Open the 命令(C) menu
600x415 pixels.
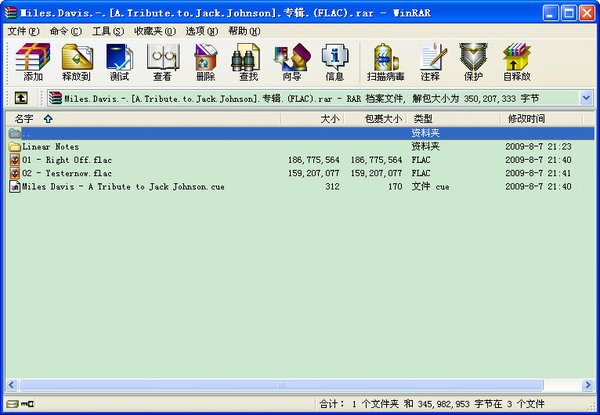click(x=66, y=31)
